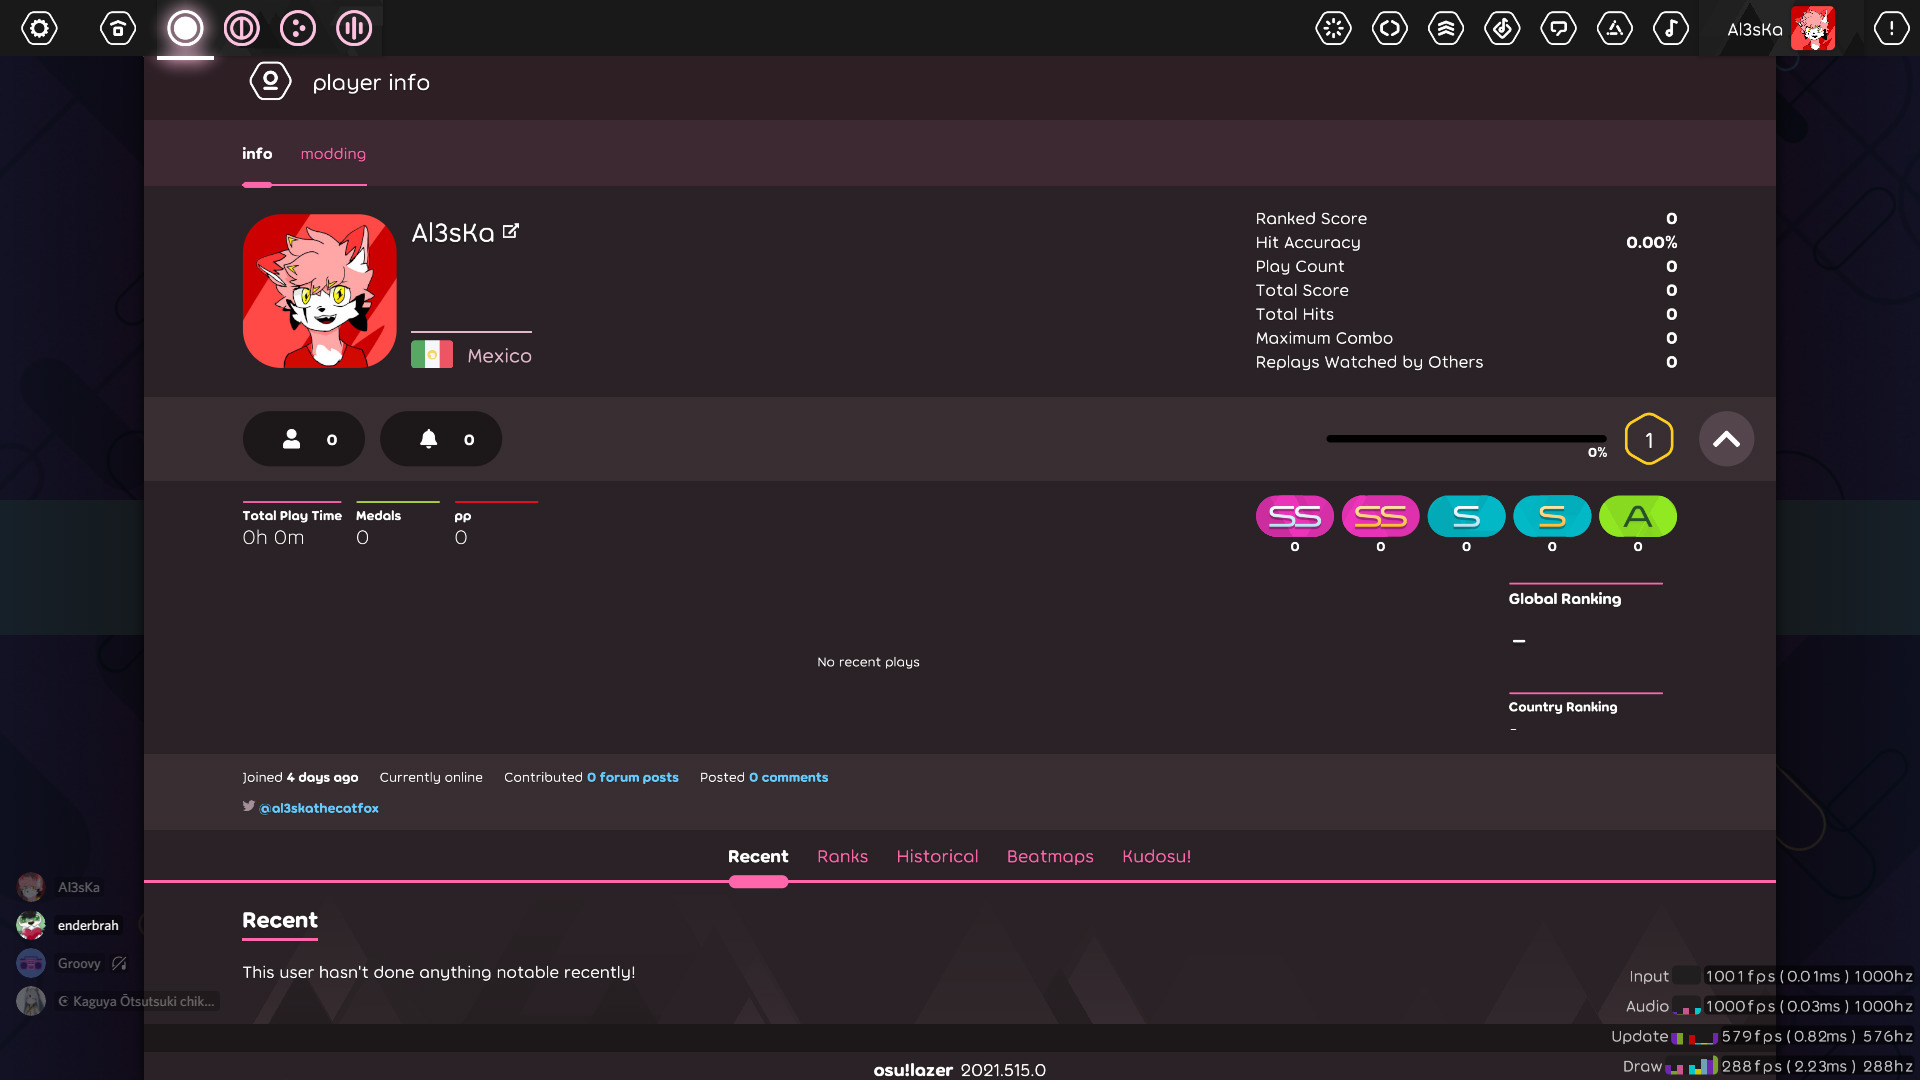
Task: Open the chat overlay speech bubble icon
Action: tap(1558, 28)
